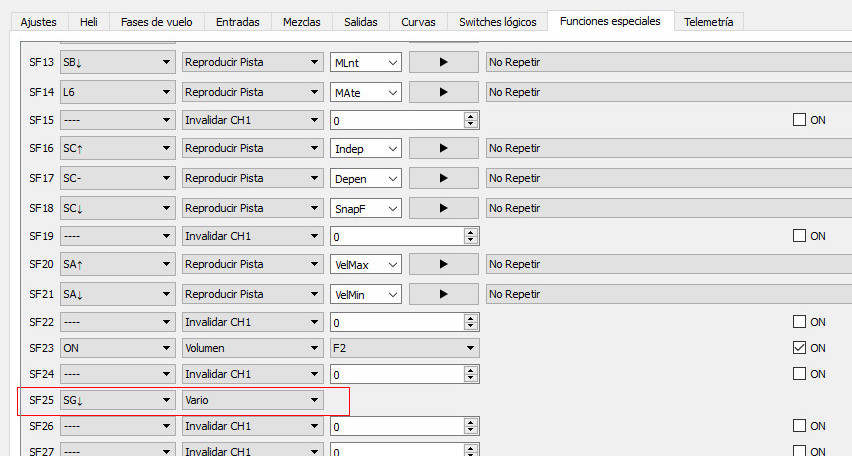Play the MAte track preview in SF14
The height and width of the screenshot is (456, 852).
(443, 92)
